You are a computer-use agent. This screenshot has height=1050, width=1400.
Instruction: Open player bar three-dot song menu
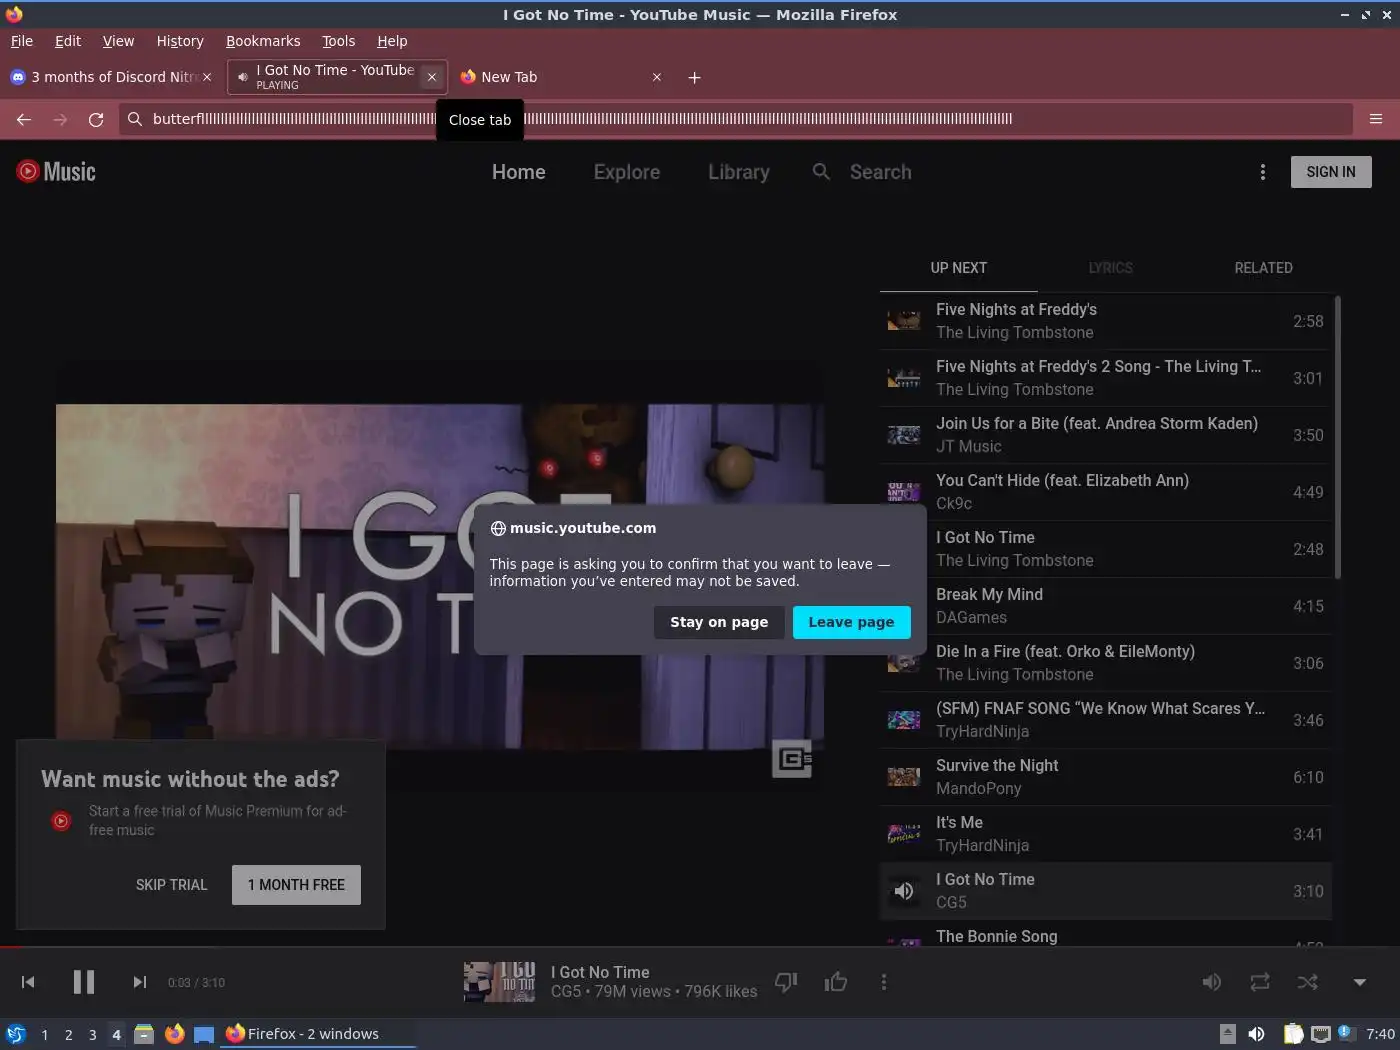(x=883, y=982)
